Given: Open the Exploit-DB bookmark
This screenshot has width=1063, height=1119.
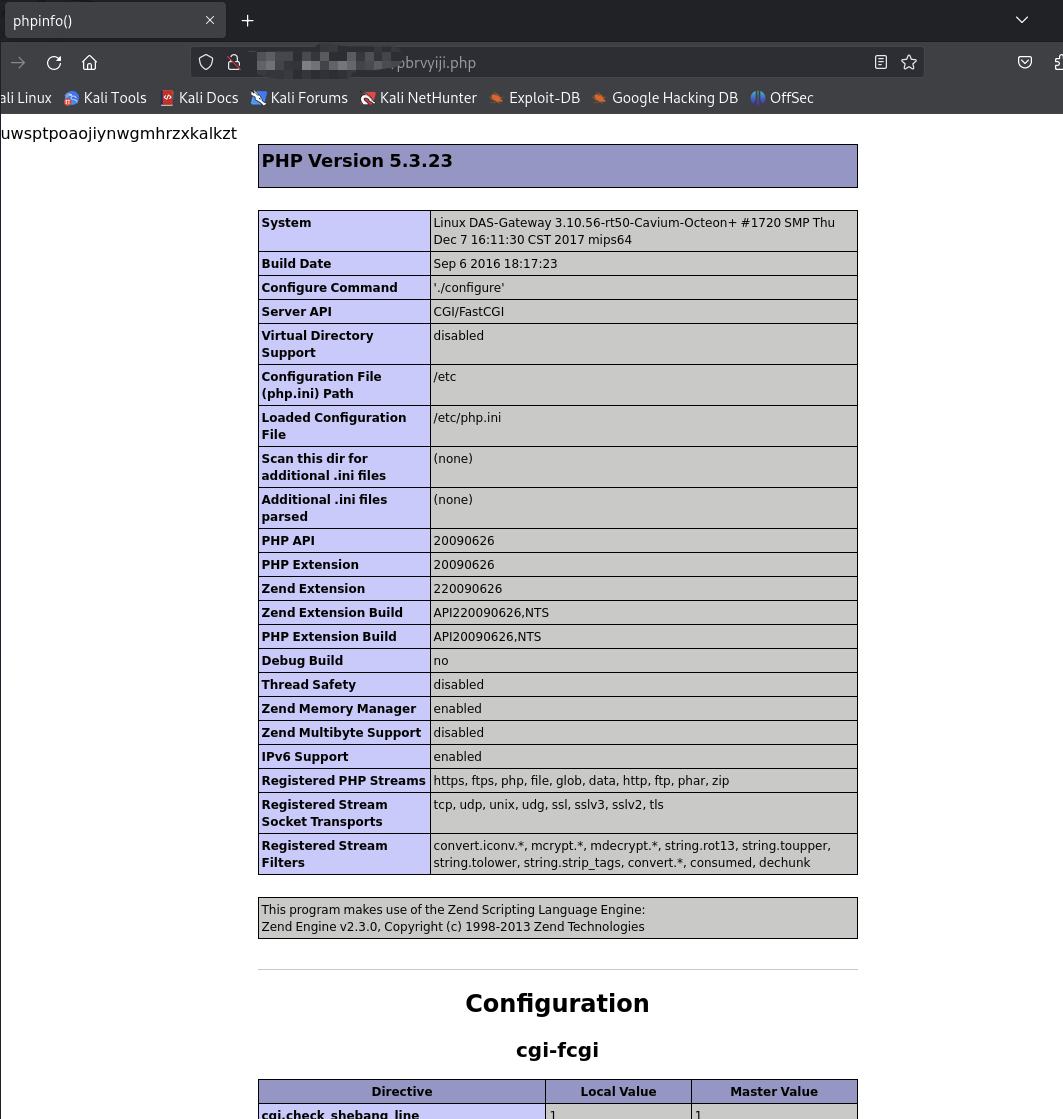Looking at the screenshot, I should pyautogui.click(x=535, y=98).
